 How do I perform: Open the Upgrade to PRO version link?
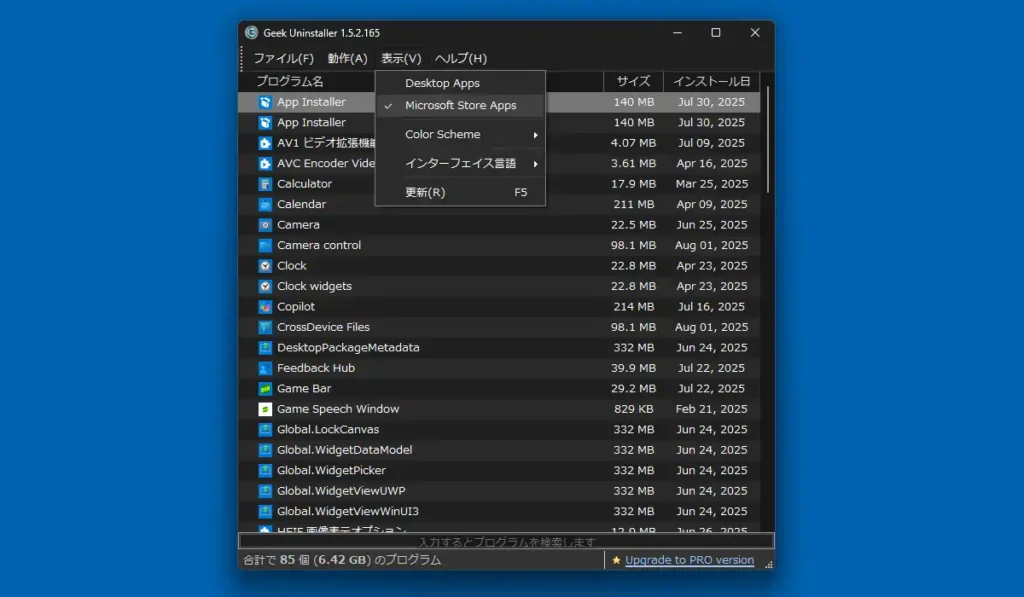[689, 560]
